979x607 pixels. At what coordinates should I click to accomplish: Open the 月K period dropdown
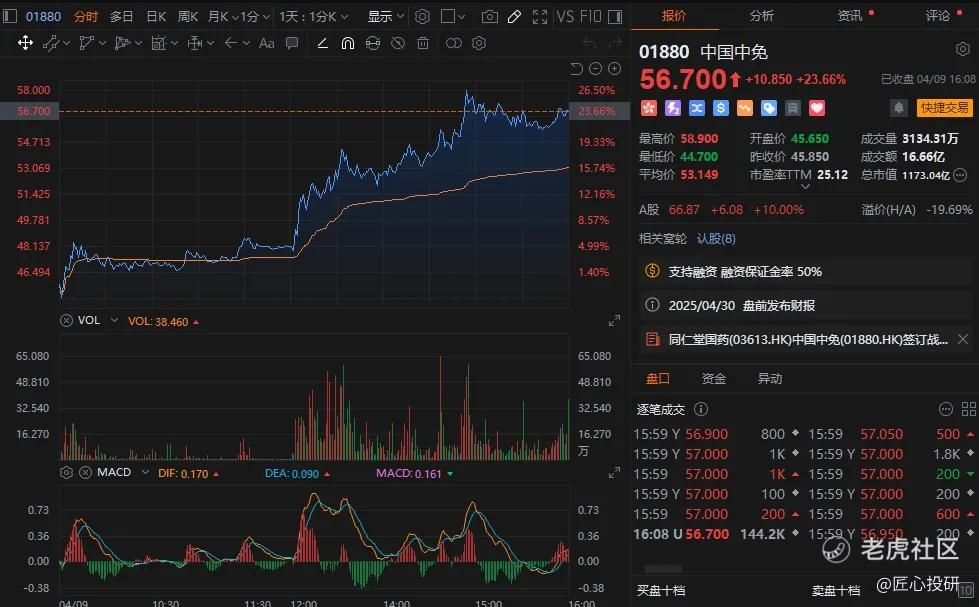[223, 17]
